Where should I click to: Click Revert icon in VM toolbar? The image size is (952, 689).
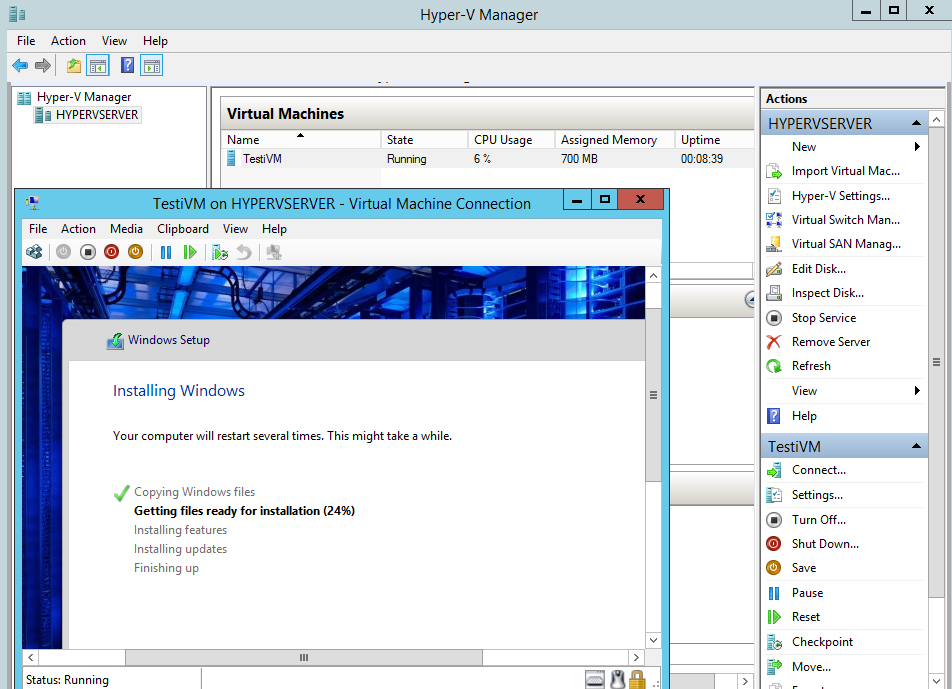[x=244, y=252]
